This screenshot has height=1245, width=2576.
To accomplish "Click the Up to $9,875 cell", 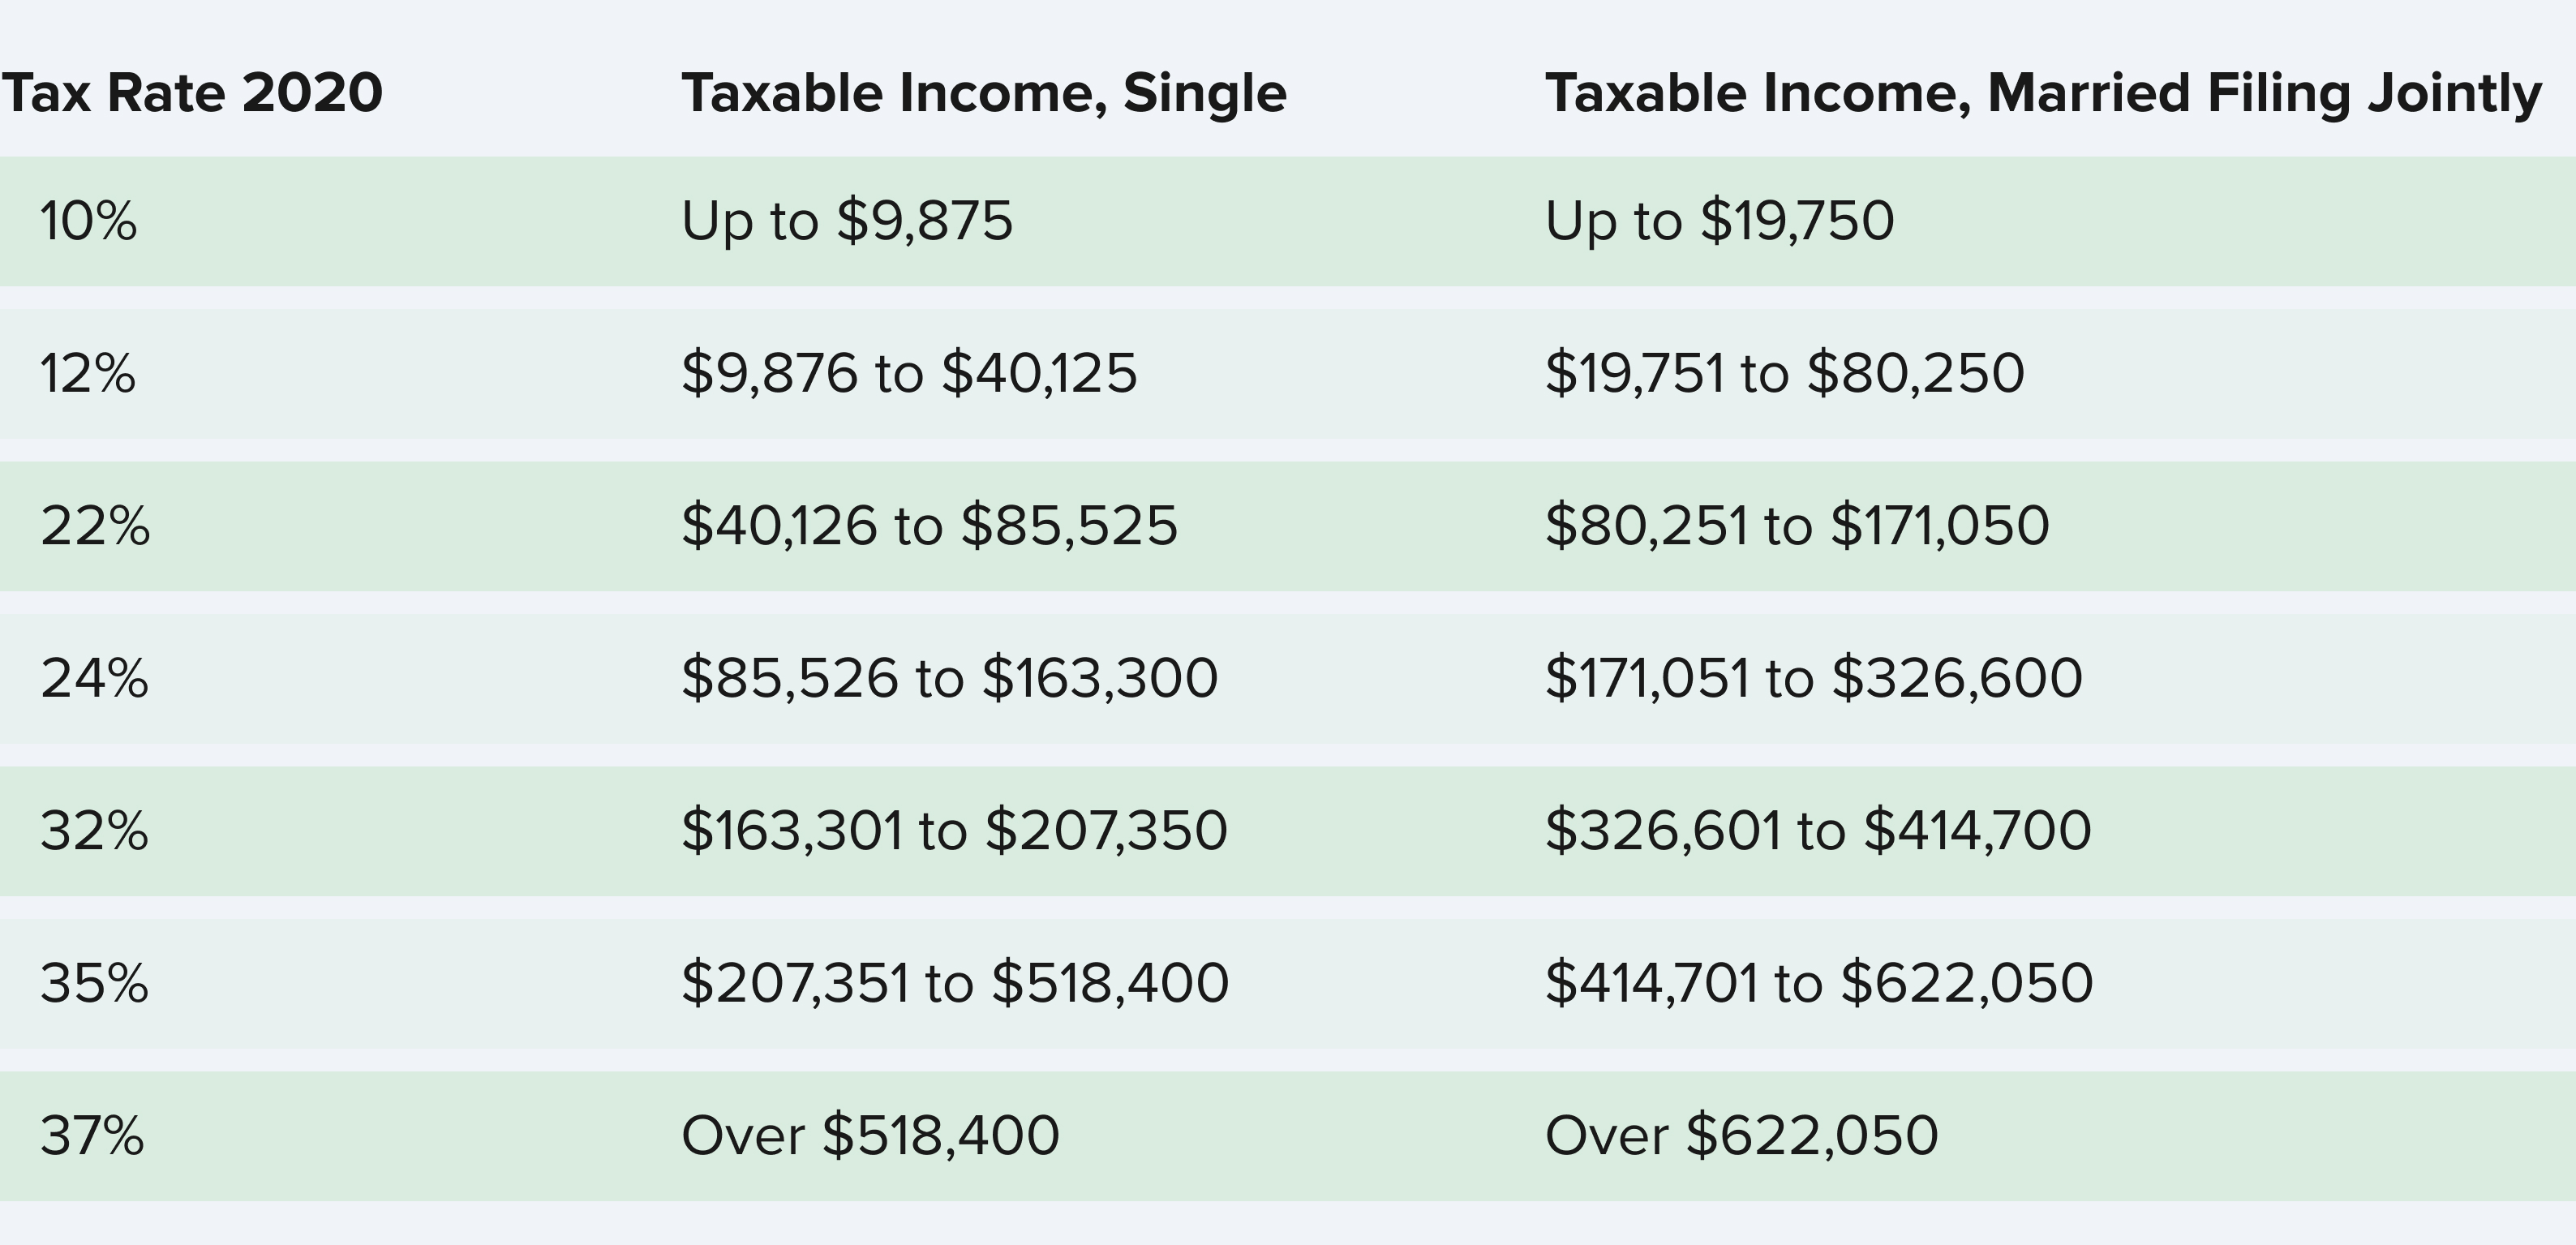I will (x=847, y=221).
